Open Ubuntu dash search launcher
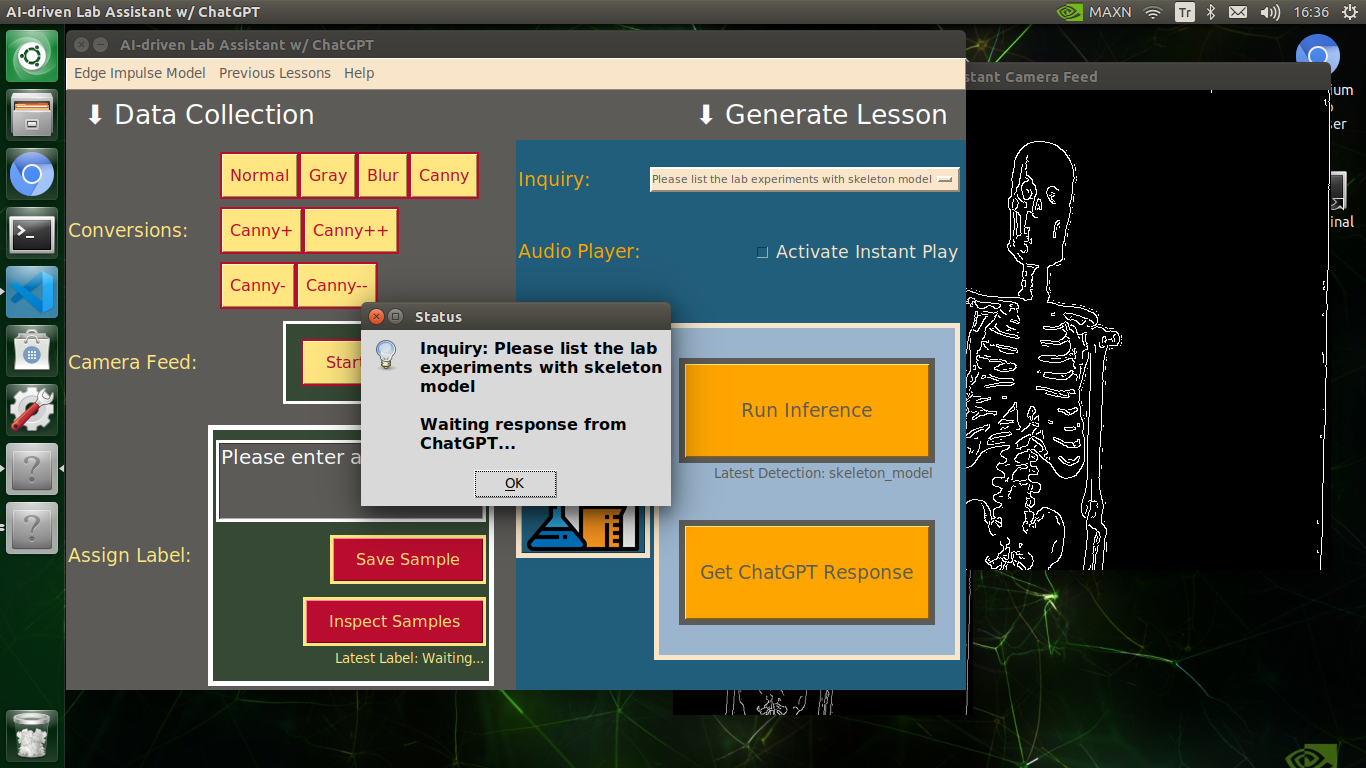The width and height of the screenshot is (1366, 768). click(33, 57)
